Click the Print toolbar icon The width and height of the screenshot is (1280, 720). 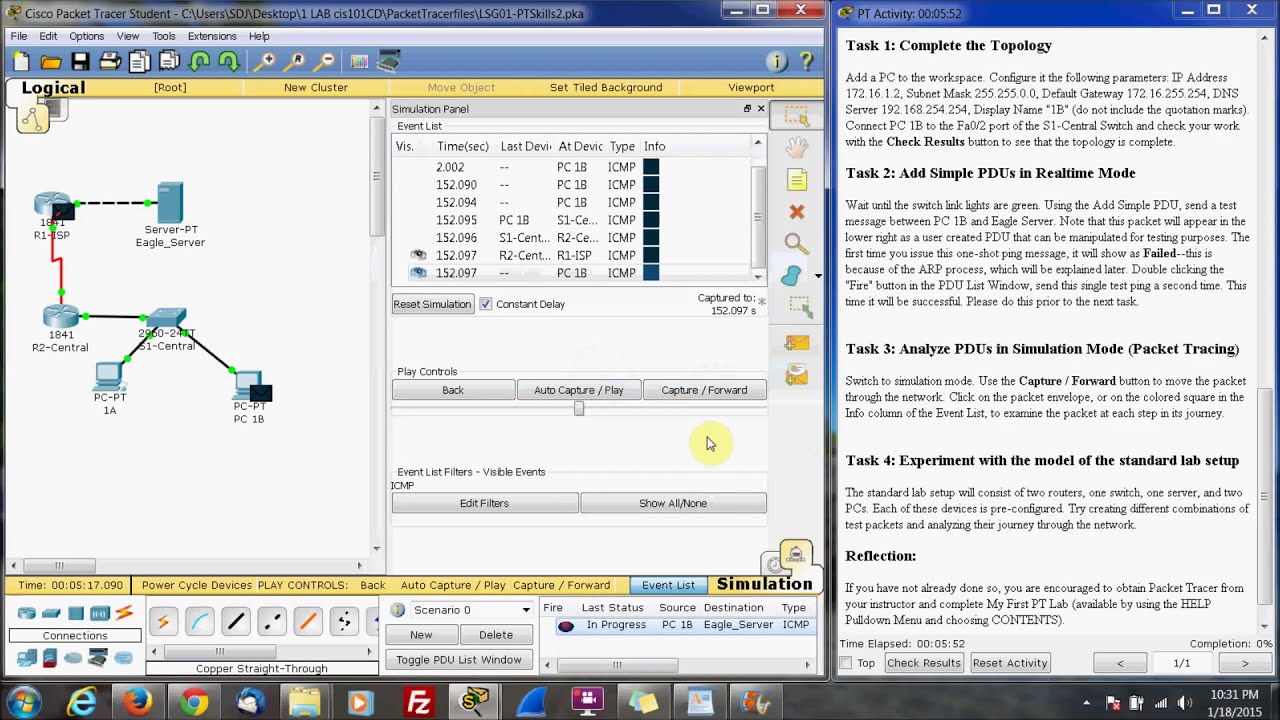tap(110, 62)
